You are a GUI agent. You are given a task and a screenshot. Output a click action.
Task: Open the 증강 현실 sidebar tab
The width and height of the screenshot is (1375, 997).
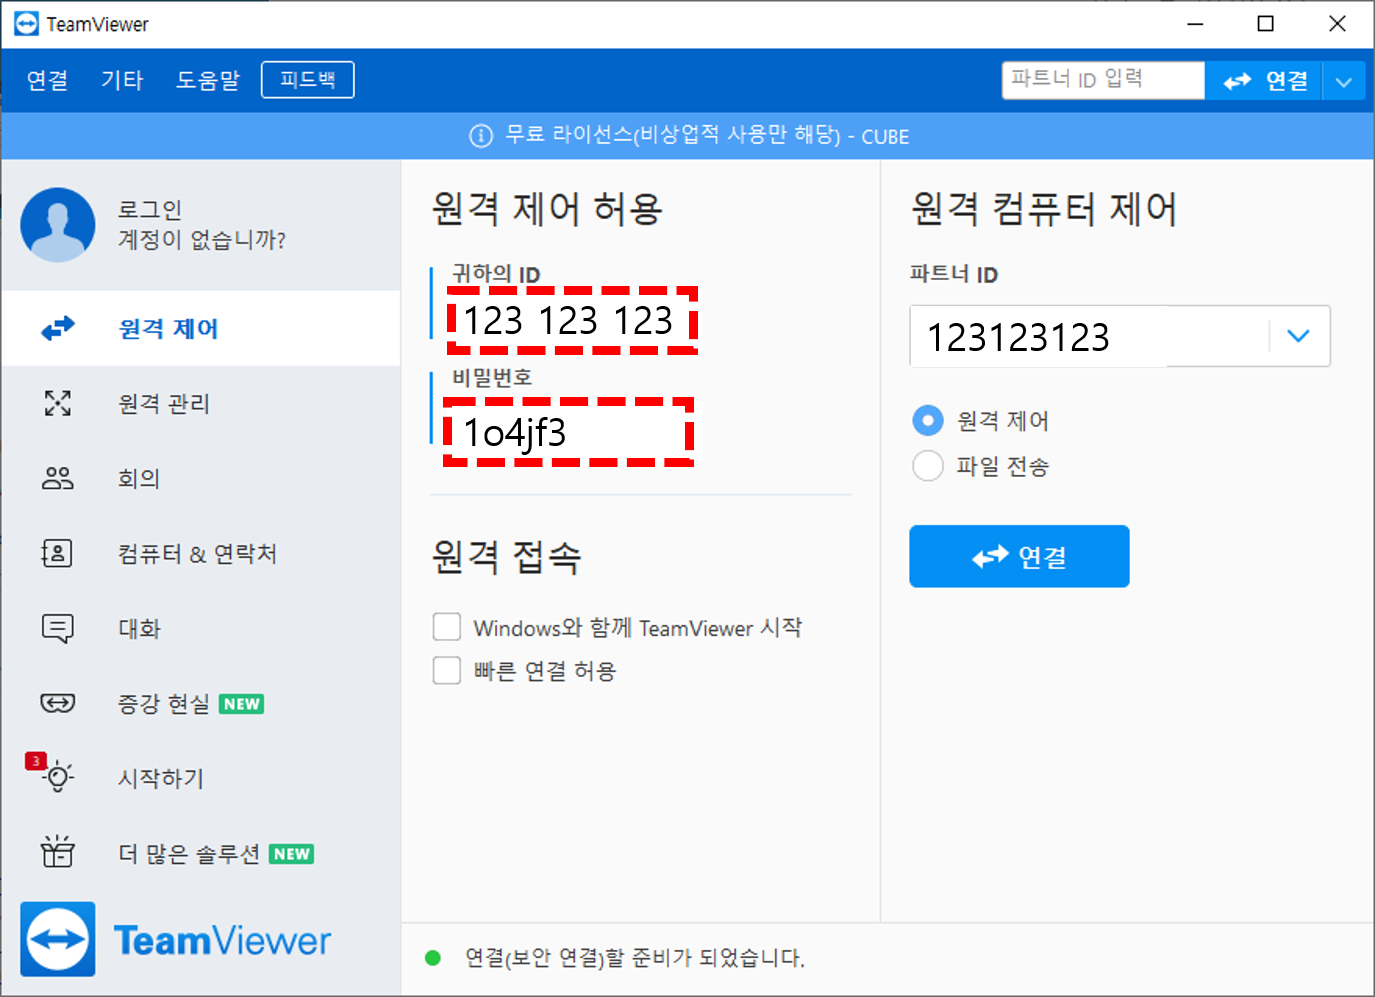click(201, 703)
